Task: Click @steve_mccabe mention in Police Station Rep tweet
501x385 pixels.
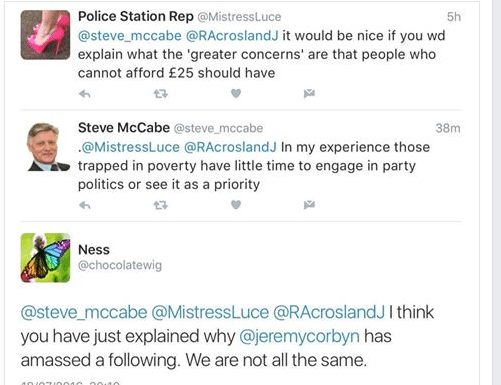Action: pos(130,36)
